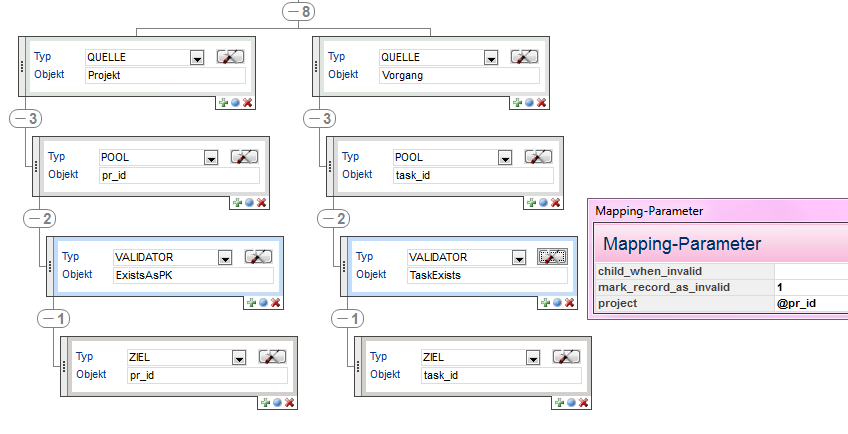Edit Objekt field containing Vorgang
This screenshot has width=848, height=434.
tap(459, 75)
